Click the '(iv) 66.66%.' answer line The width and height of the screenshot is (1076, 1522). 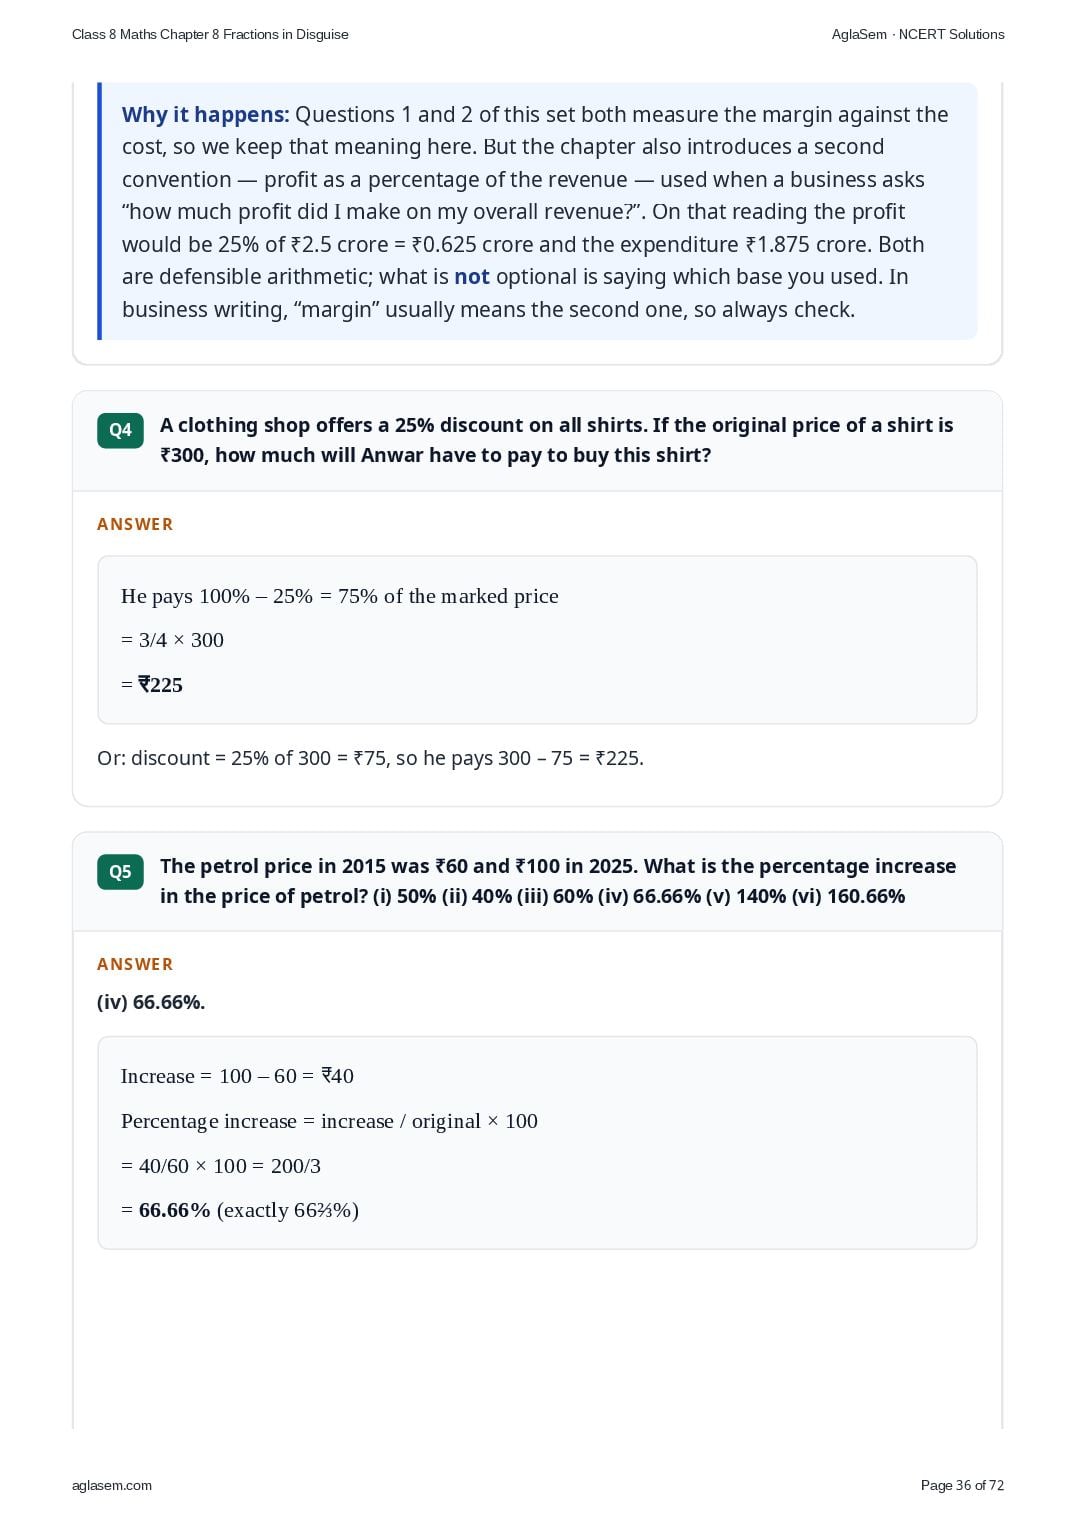[151, 1002]
